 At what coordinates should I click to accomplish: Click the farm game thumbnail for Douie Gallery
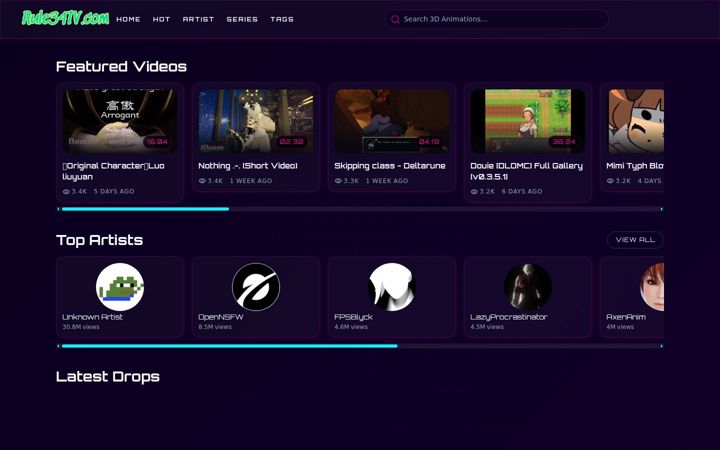pyautogui.click(x=528, y=121)
